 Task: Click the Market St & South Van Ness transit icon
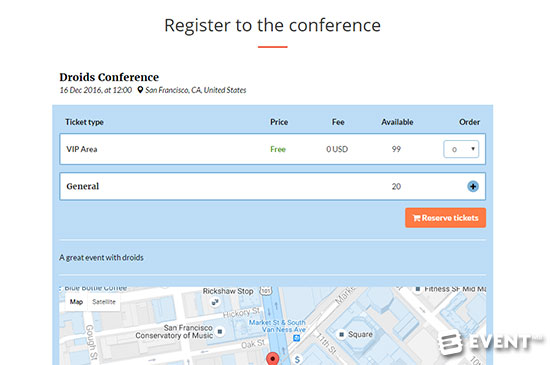point(296,338)
